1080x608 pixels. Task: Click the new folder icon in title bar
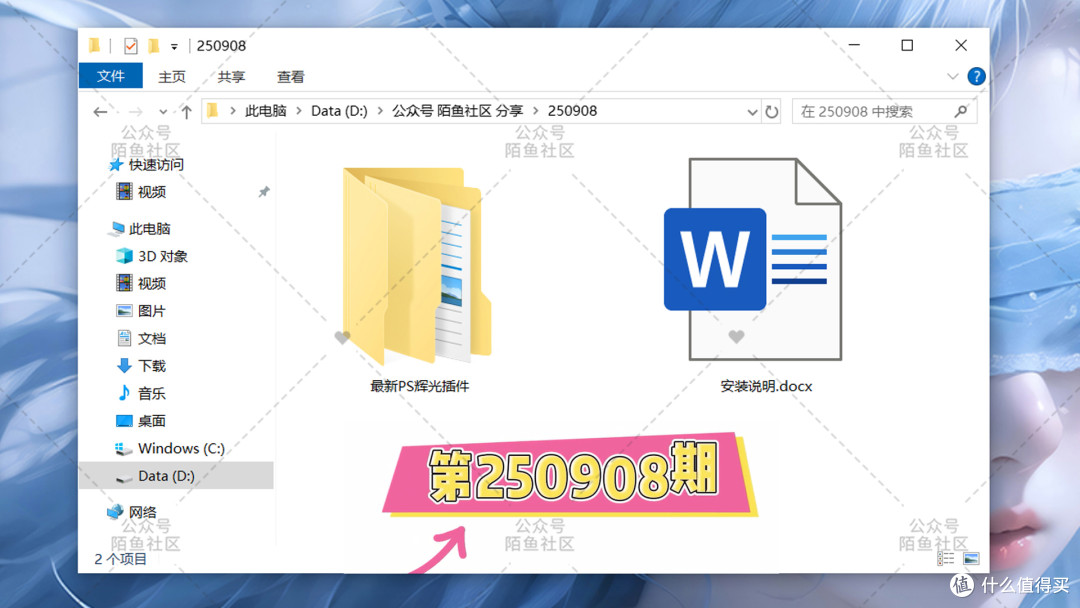coord(154,46)
